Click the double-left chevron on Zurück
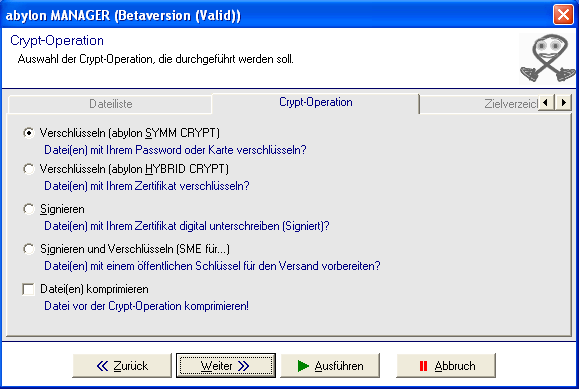 102,366
